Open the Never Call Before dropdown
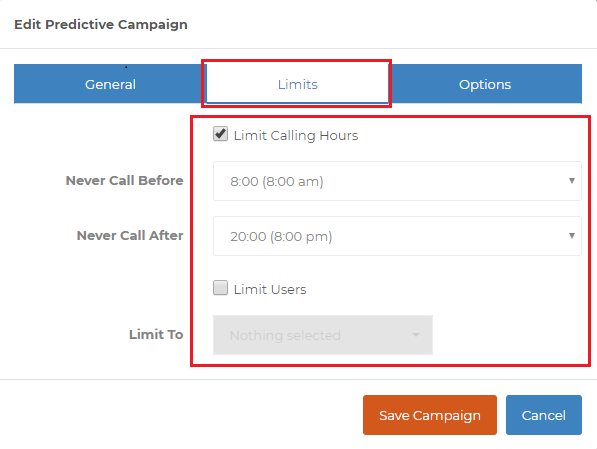The height and width of the screenshot is (449, 597). pyautogui.click(x=397, y=181)
